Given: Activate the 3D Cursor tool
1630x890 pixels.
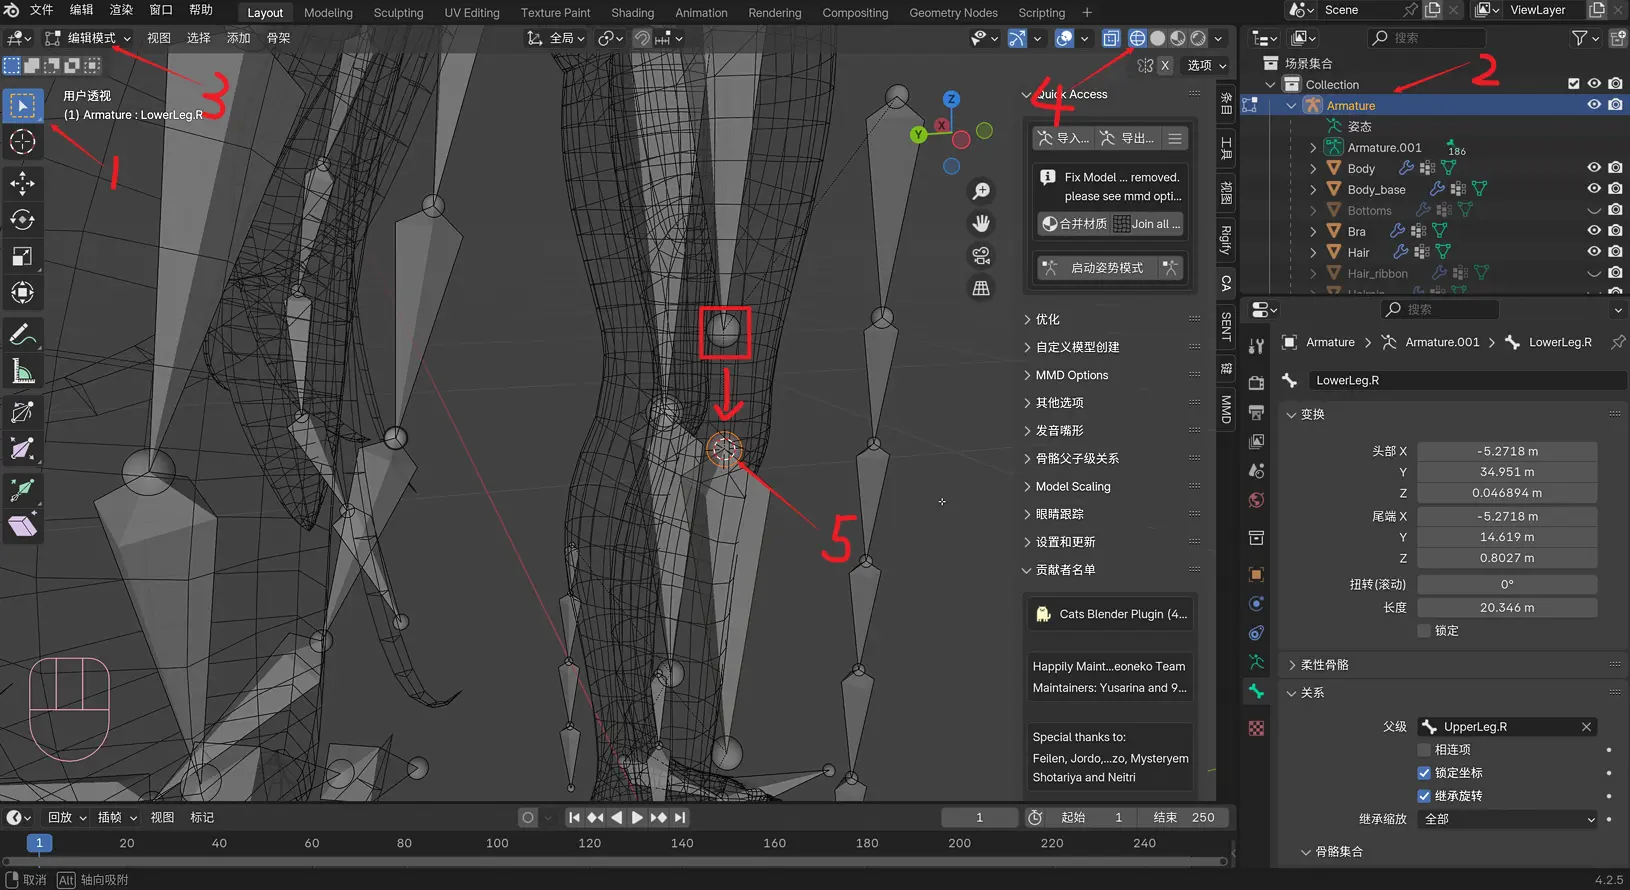Looking at the screenshot, I should coord(22,141).
